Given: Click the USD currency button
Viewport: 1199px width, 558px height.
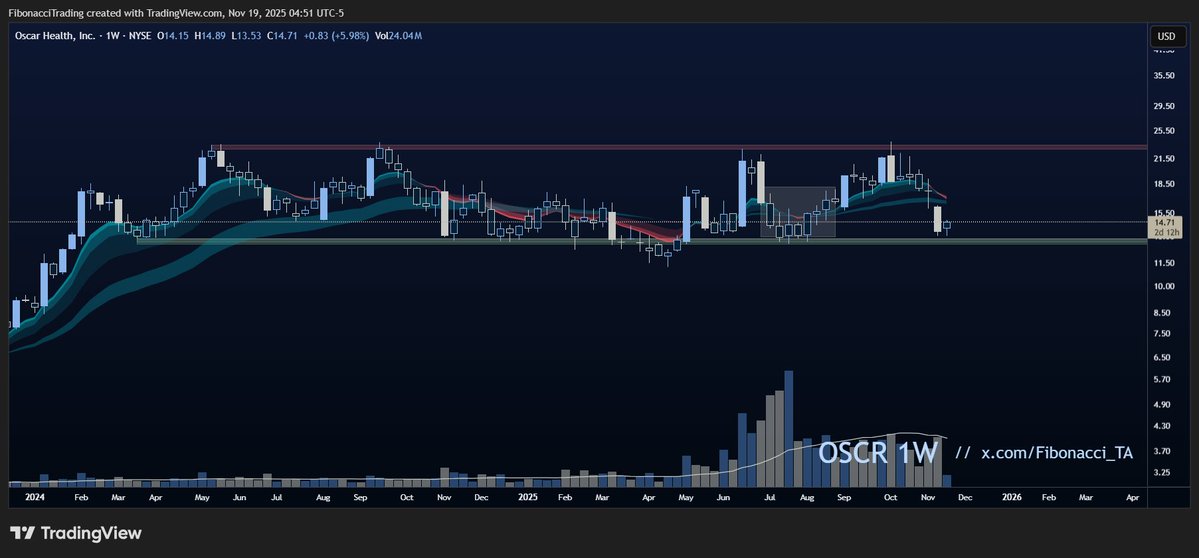Looking at the screenshot, I should pos(1166,36).
